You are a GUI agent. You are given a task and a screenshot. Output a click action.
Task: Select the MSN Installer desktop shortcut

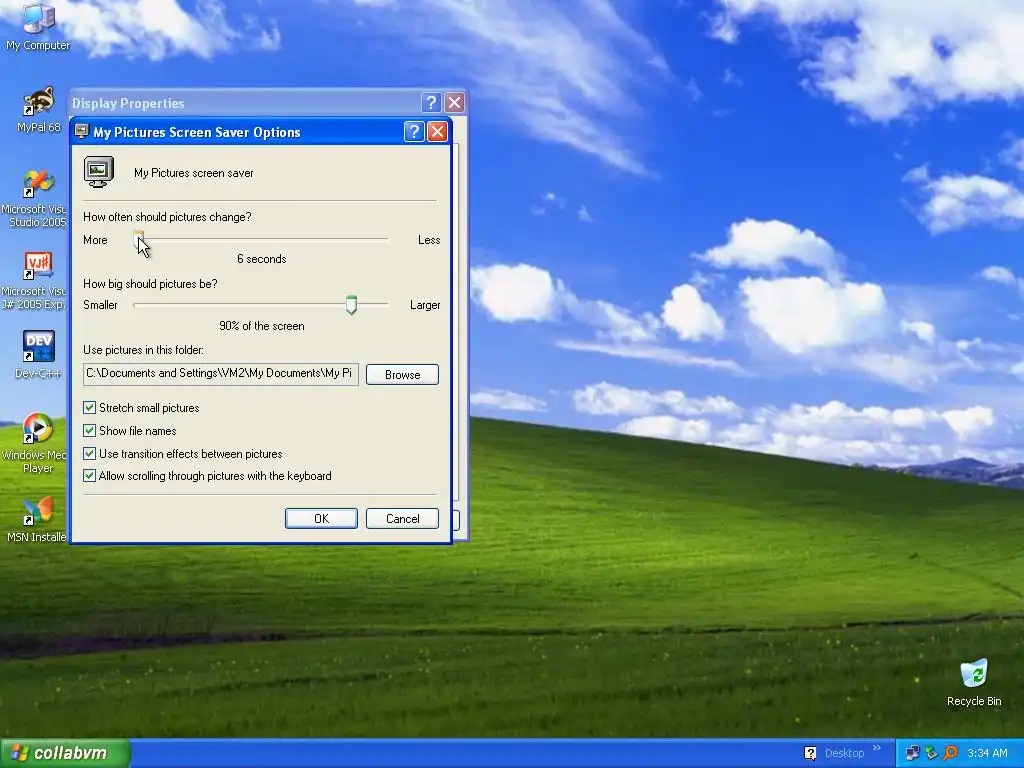click(x=36, y=520)
